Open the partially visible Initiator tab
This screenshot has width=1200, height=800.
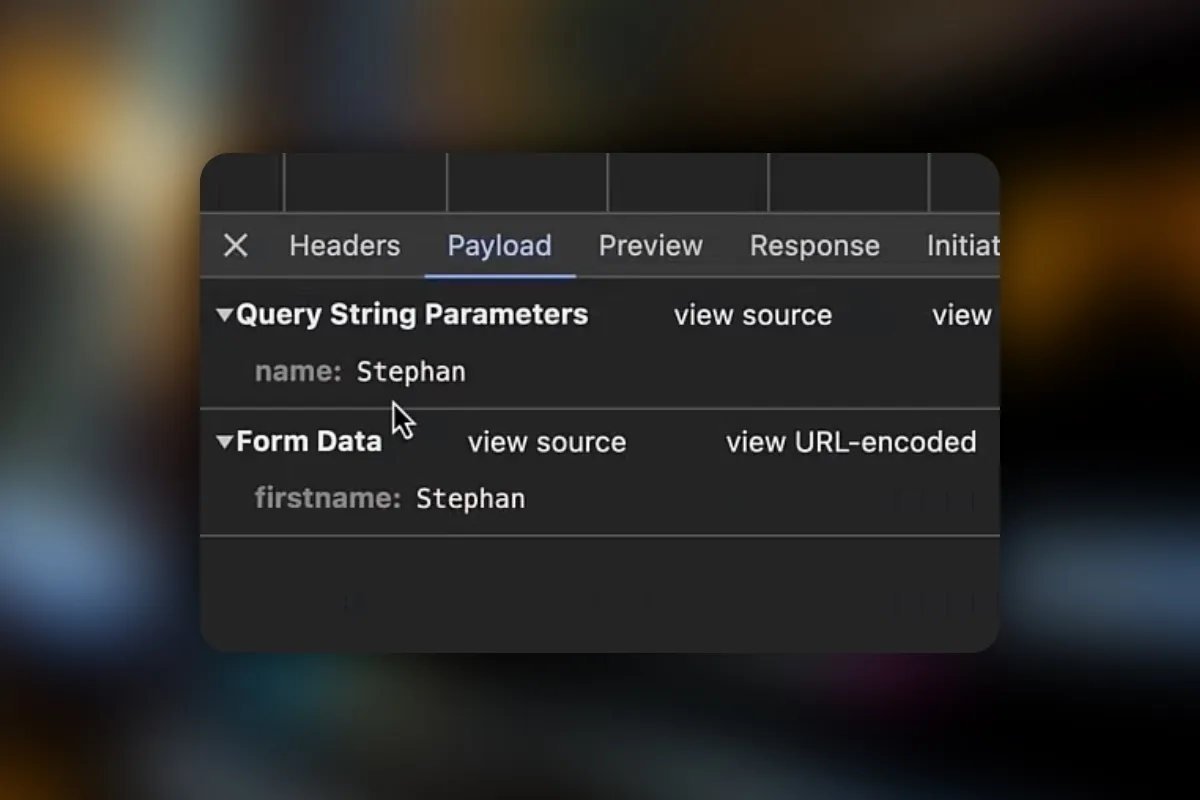tap(962, 245)
